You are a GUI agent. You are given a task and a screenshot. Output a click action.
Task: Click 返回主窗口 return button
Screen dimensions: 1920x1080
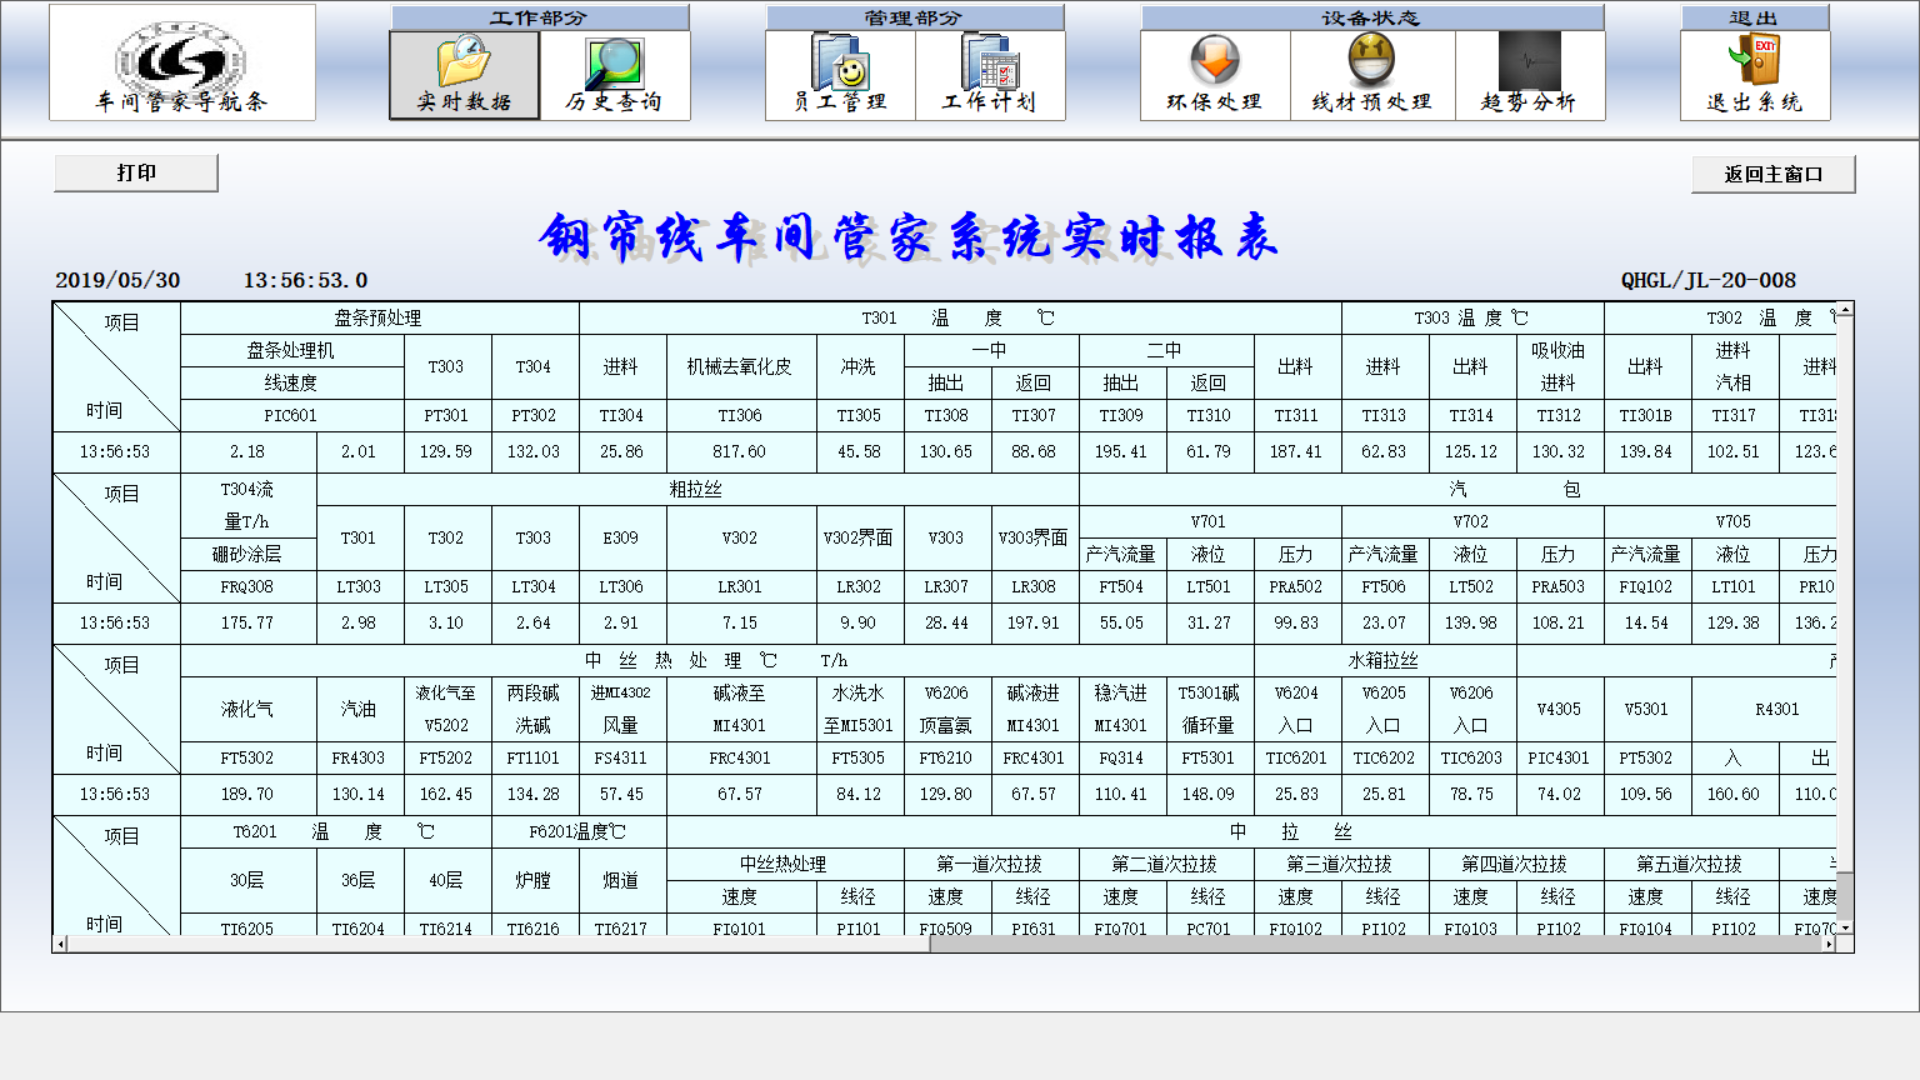pos(1772,174)
